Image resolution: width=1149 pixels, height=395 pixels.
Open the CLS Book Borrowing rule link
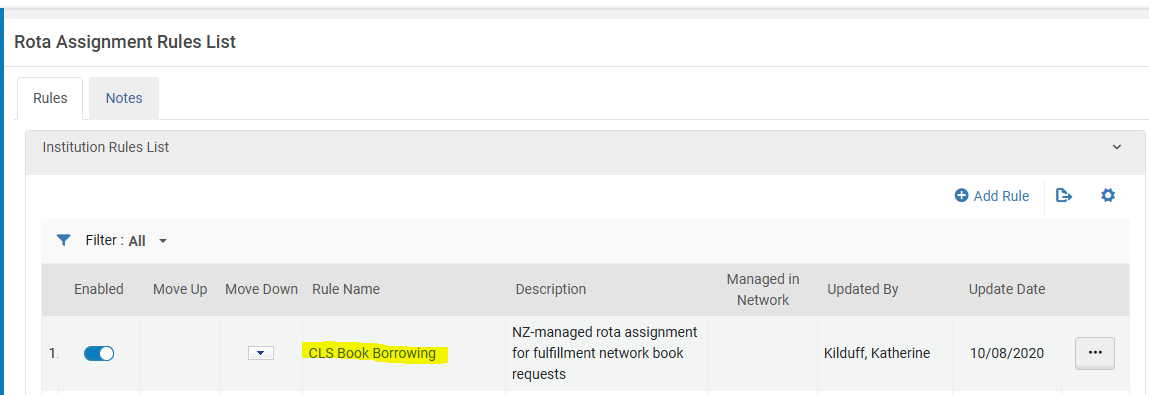372,353
